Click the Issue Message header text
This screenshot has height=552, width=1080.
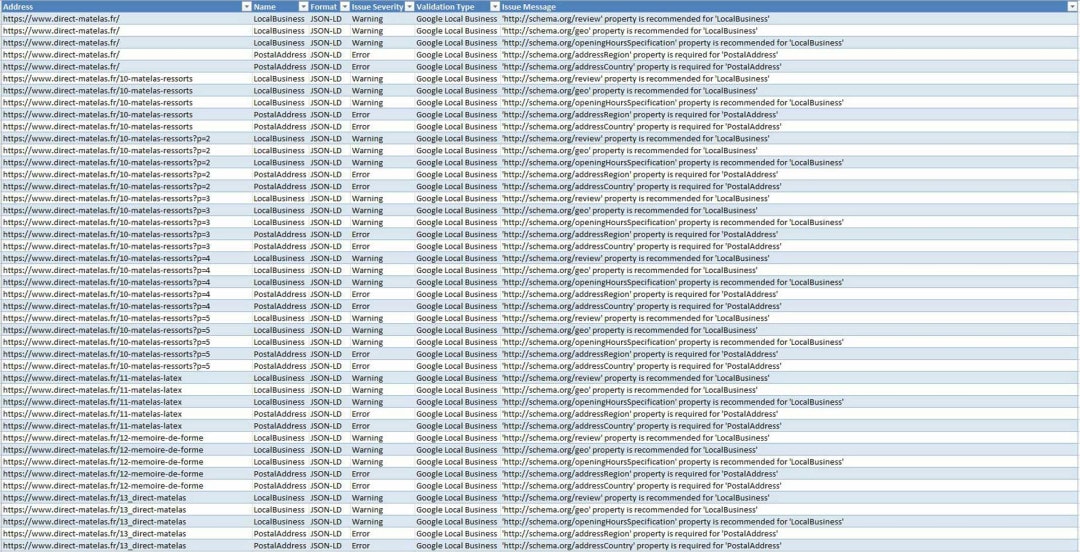pos(528,7)
